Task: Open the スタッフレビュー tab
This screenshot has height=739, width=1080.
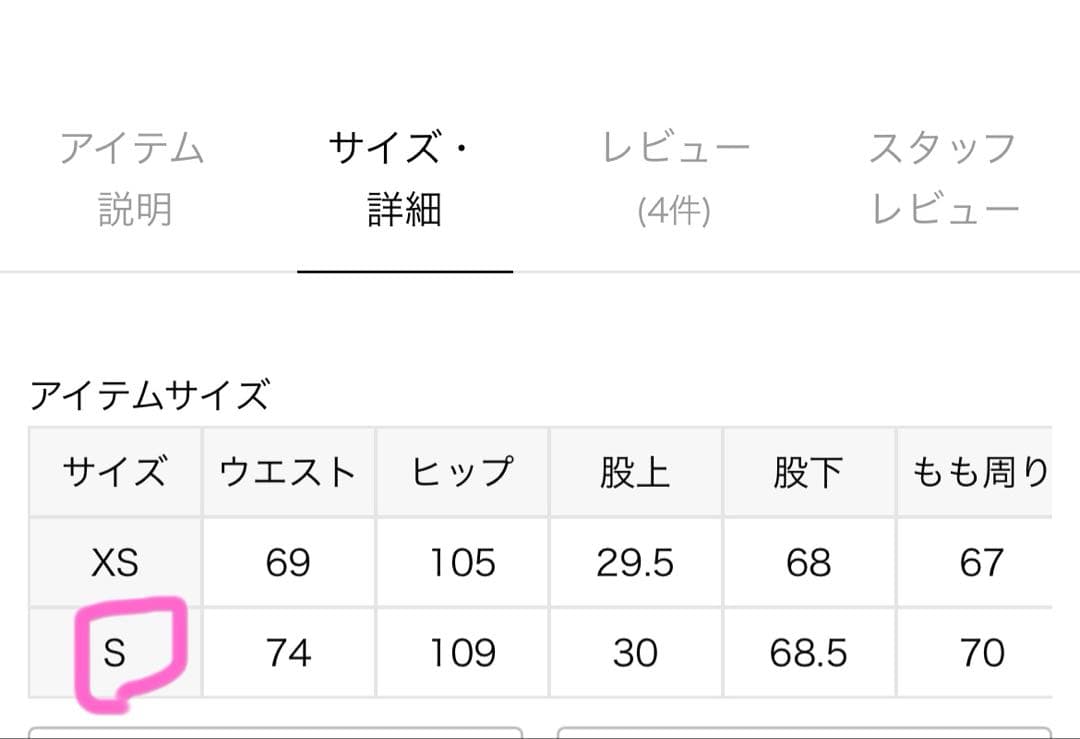Action: pyautogui.click(x=944, y=179)
